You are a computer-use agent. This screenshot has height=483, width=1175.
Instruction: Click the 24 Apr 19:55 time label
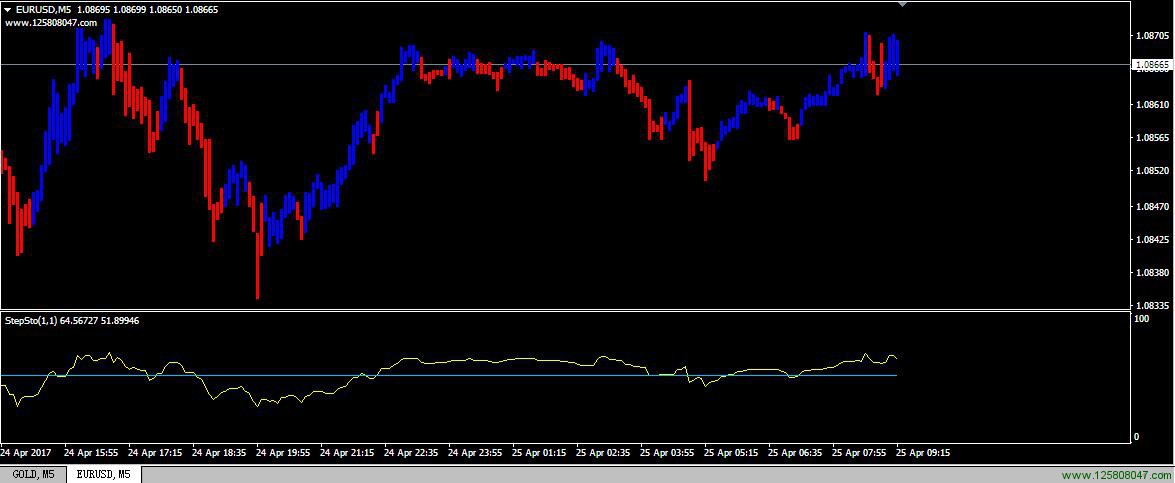(283, 453)
